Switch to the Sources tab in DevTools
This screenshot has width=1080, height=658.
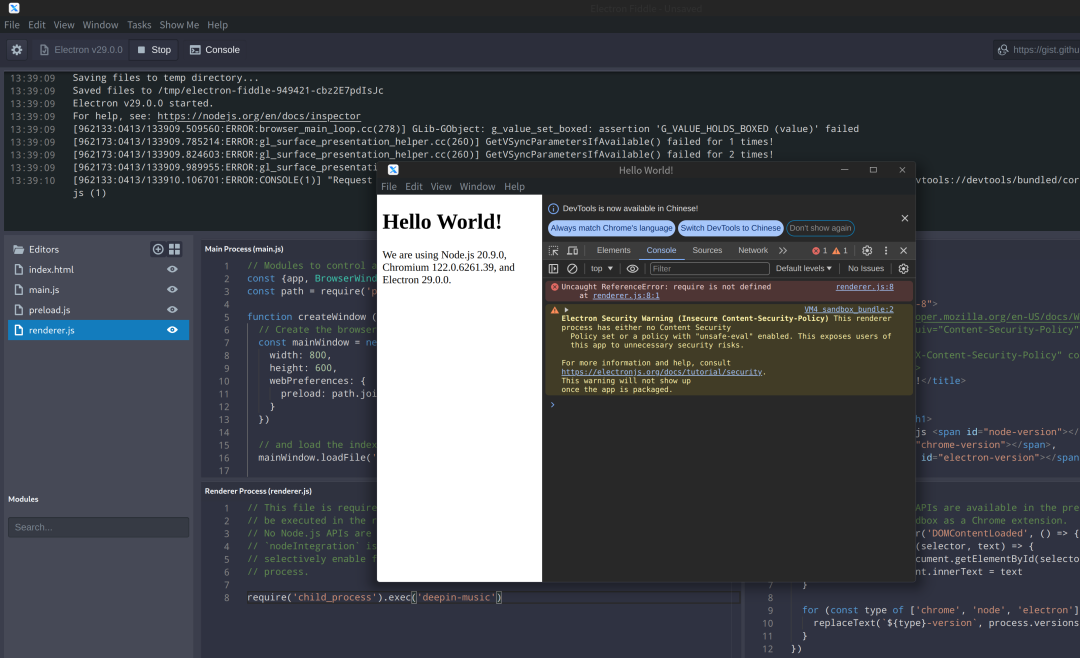point(707,250)
